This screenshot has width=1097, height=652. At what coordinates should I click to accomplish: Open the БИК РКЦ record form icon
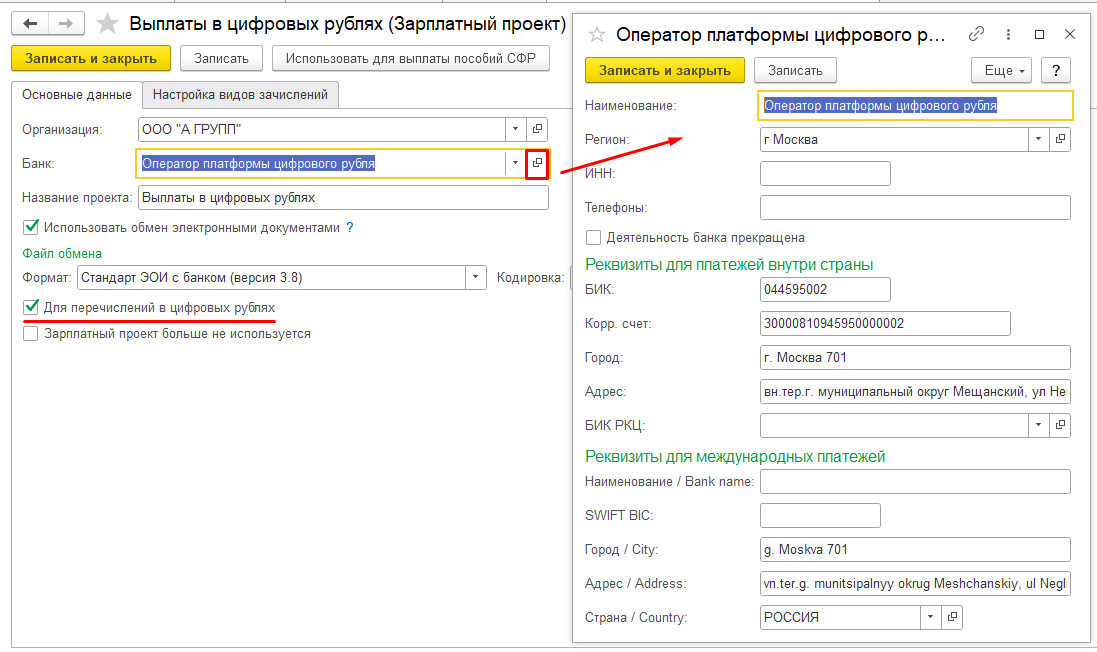click(1061, 425)
